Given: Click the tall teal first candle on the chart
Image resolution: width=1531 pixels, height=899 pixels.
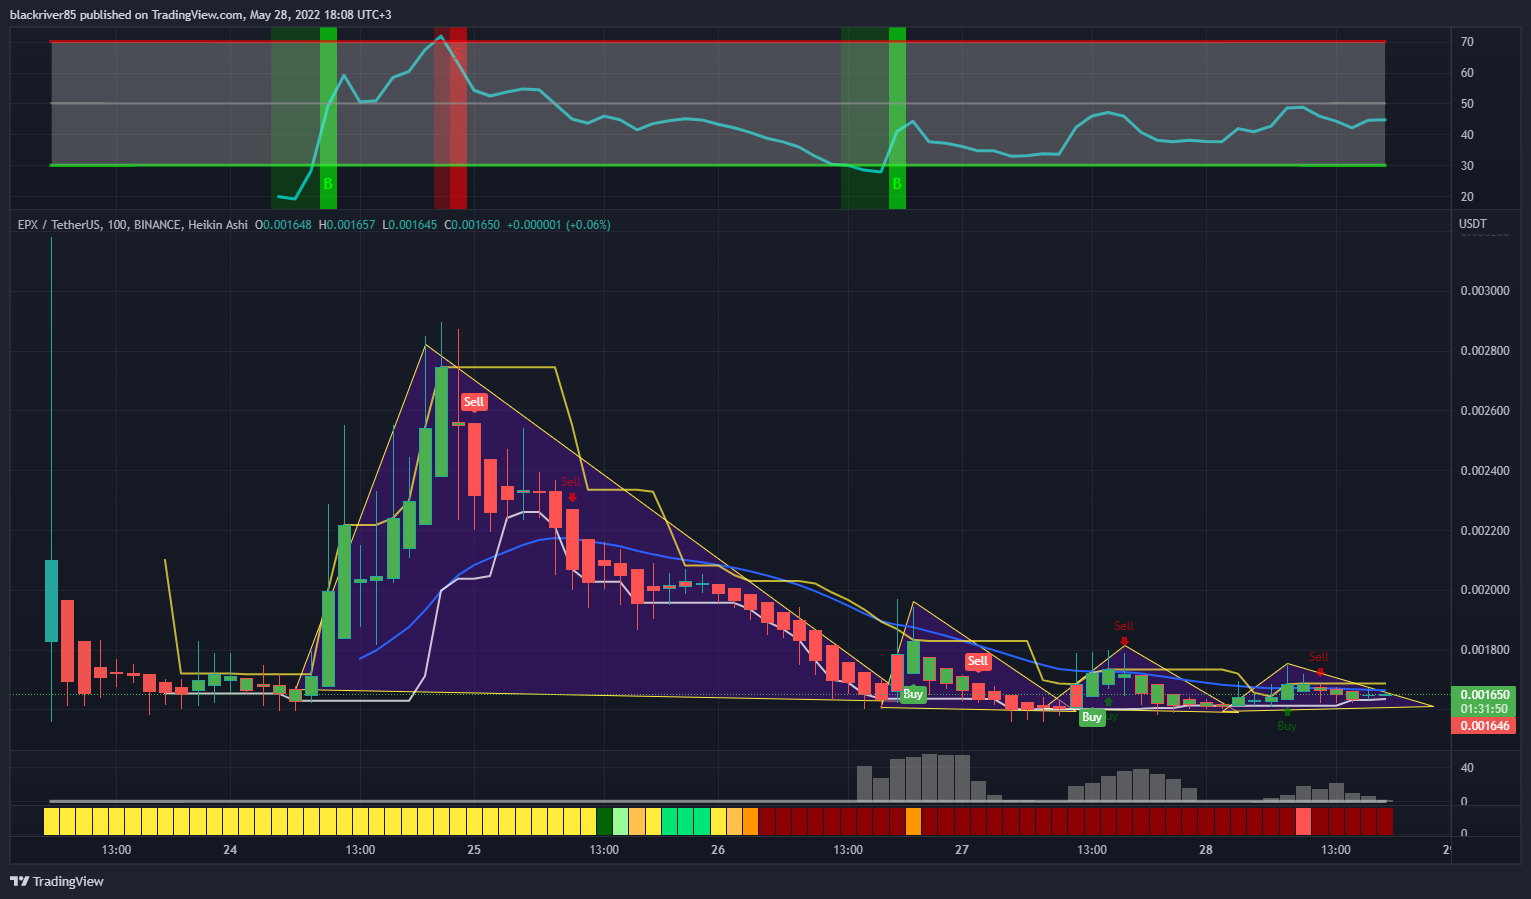Looking at the screenshot, I should point(51,601).
